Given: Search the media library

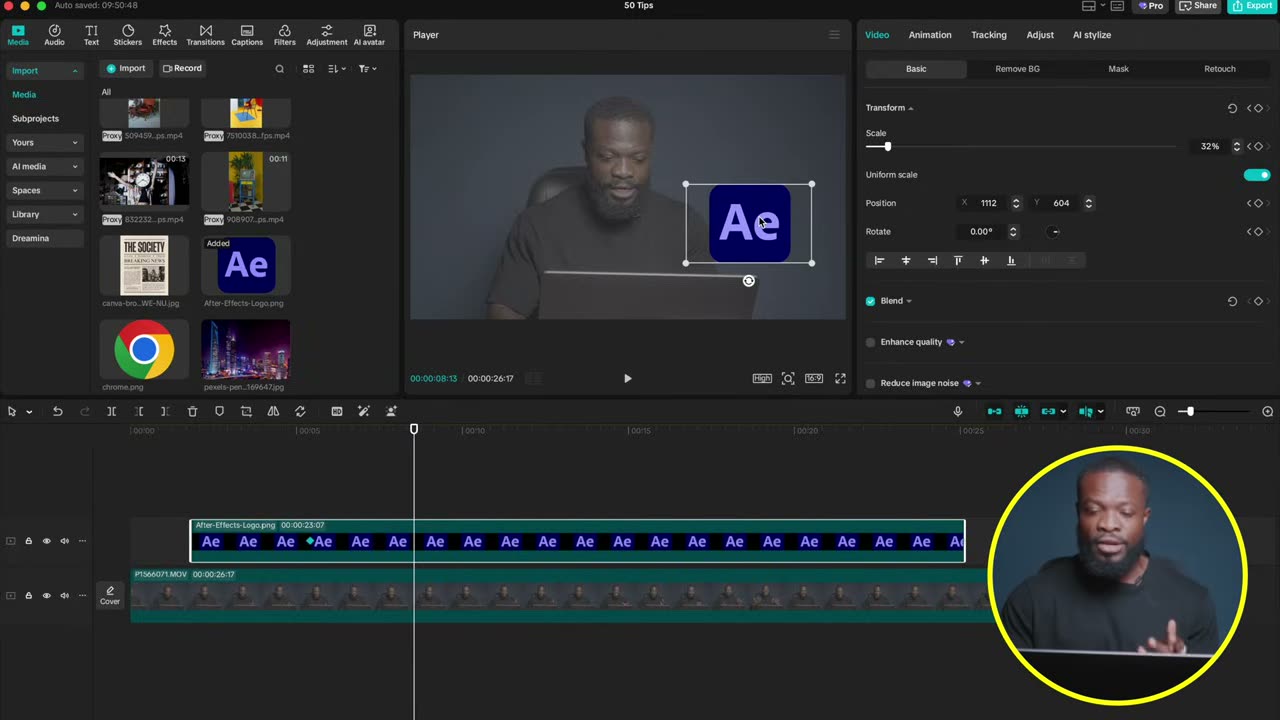Looking at the screenshot, I should (279, 69).
